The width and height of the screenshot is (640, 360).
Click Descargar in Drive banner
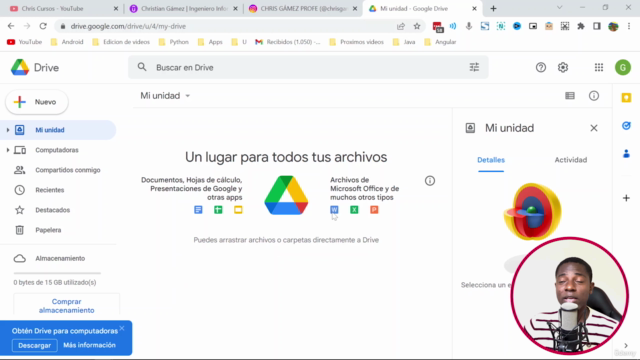(34, 345)
